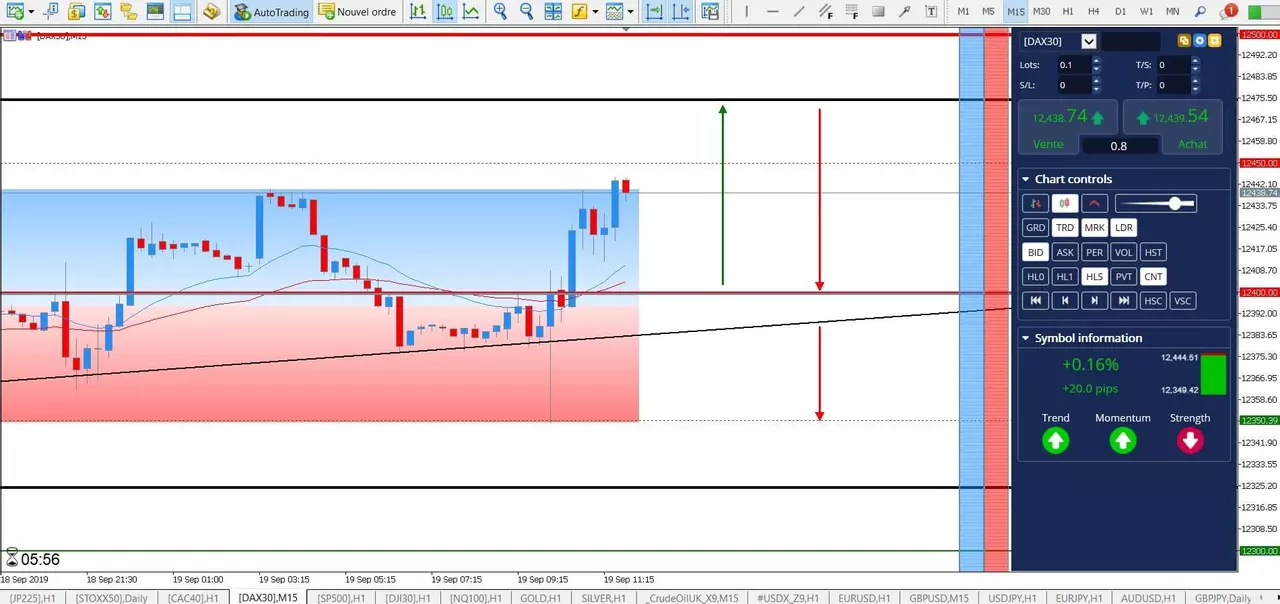Viewport: 1280px width, 604px height.
Task: Toggle the MRK chart control
Action: pos(1094,228)
